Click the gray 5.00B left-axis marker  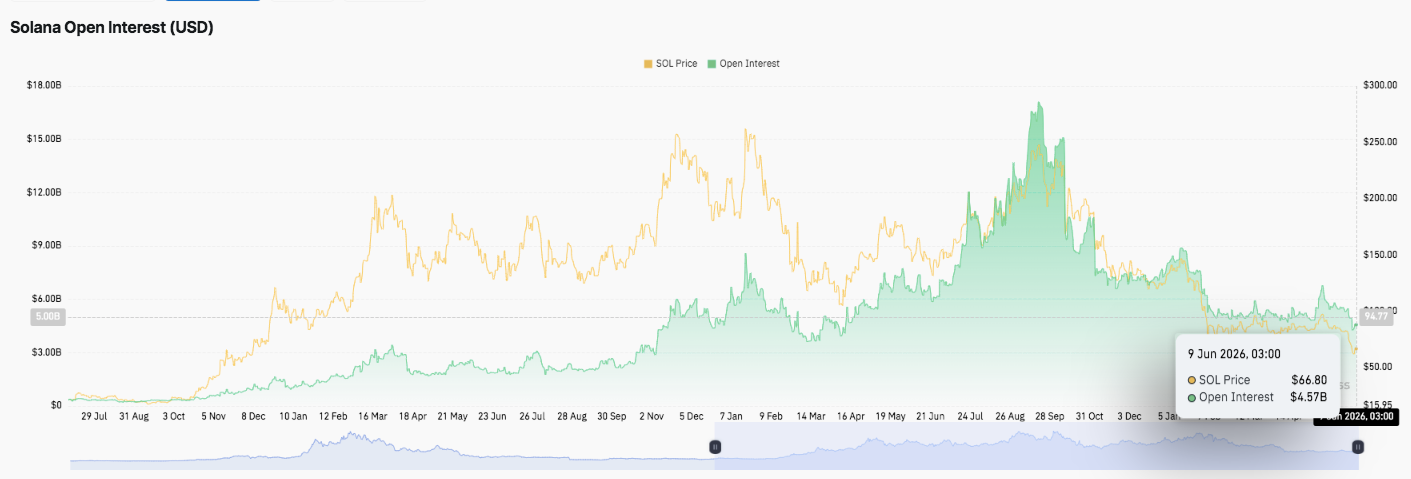[48, 317]
